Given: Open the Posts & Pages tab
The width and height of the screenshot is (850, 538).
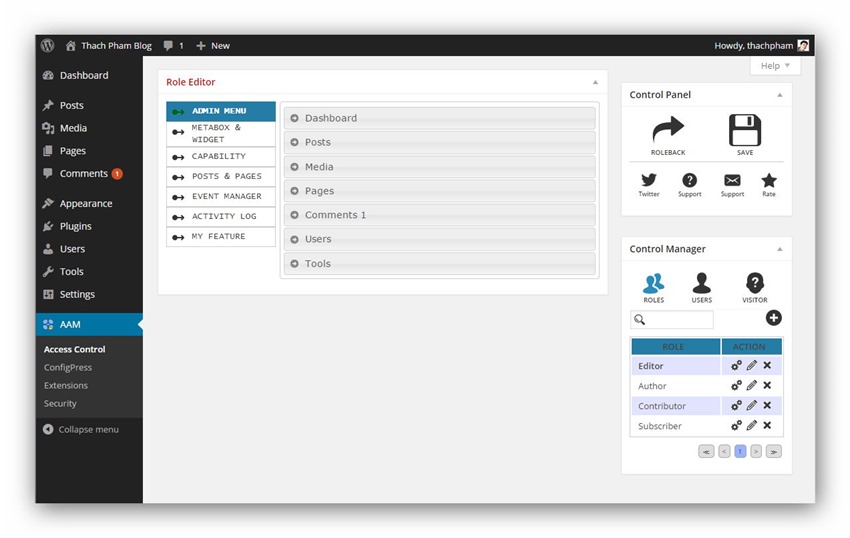Looking at the screenshot, I should pos(220,177).
